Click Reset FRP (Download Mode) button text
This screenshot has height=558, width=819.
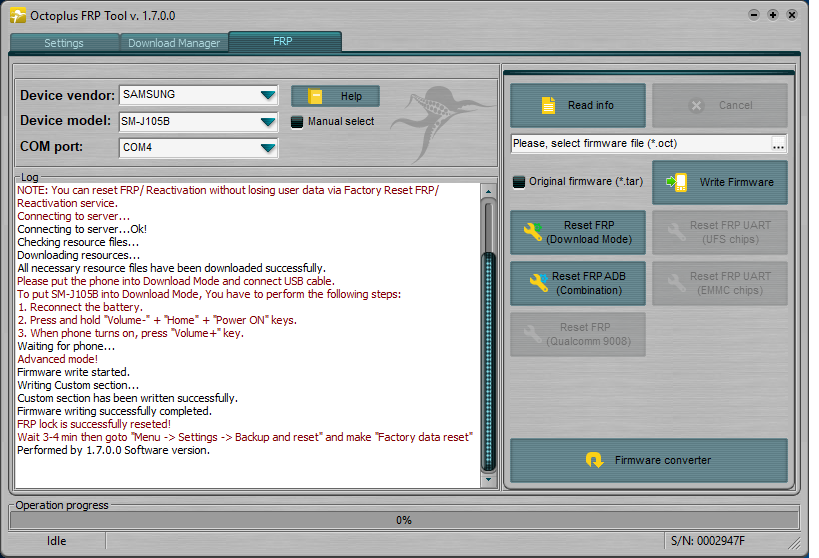pyautogui.click(x=589, y=232)
